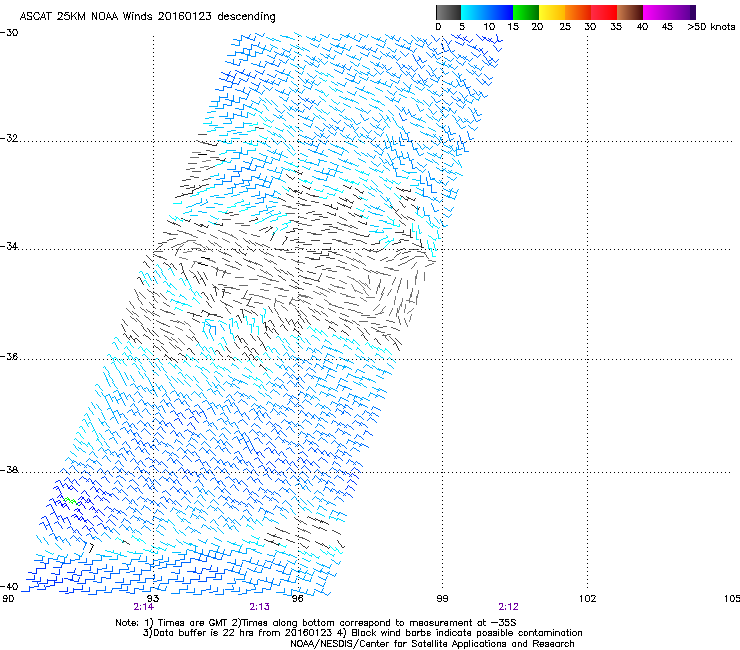Click the purple time stamp 2:13
Screen dimensions: 740x650
coord(260,607)
